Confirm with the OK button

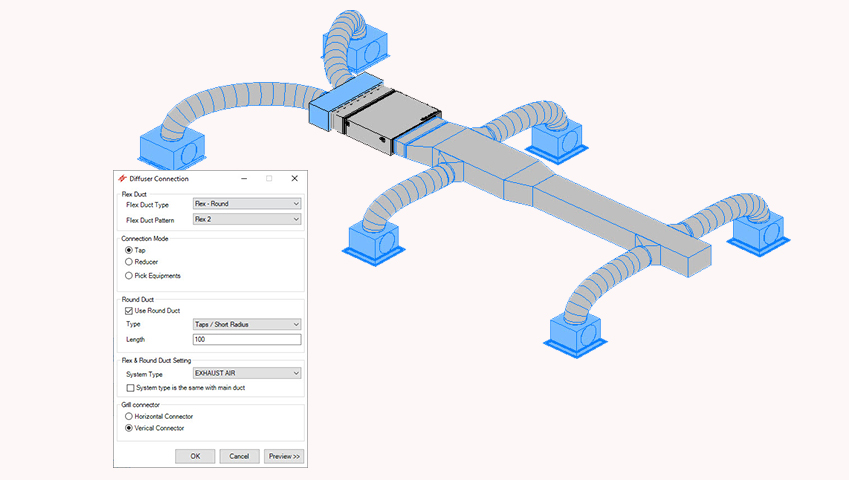[195, 456]
